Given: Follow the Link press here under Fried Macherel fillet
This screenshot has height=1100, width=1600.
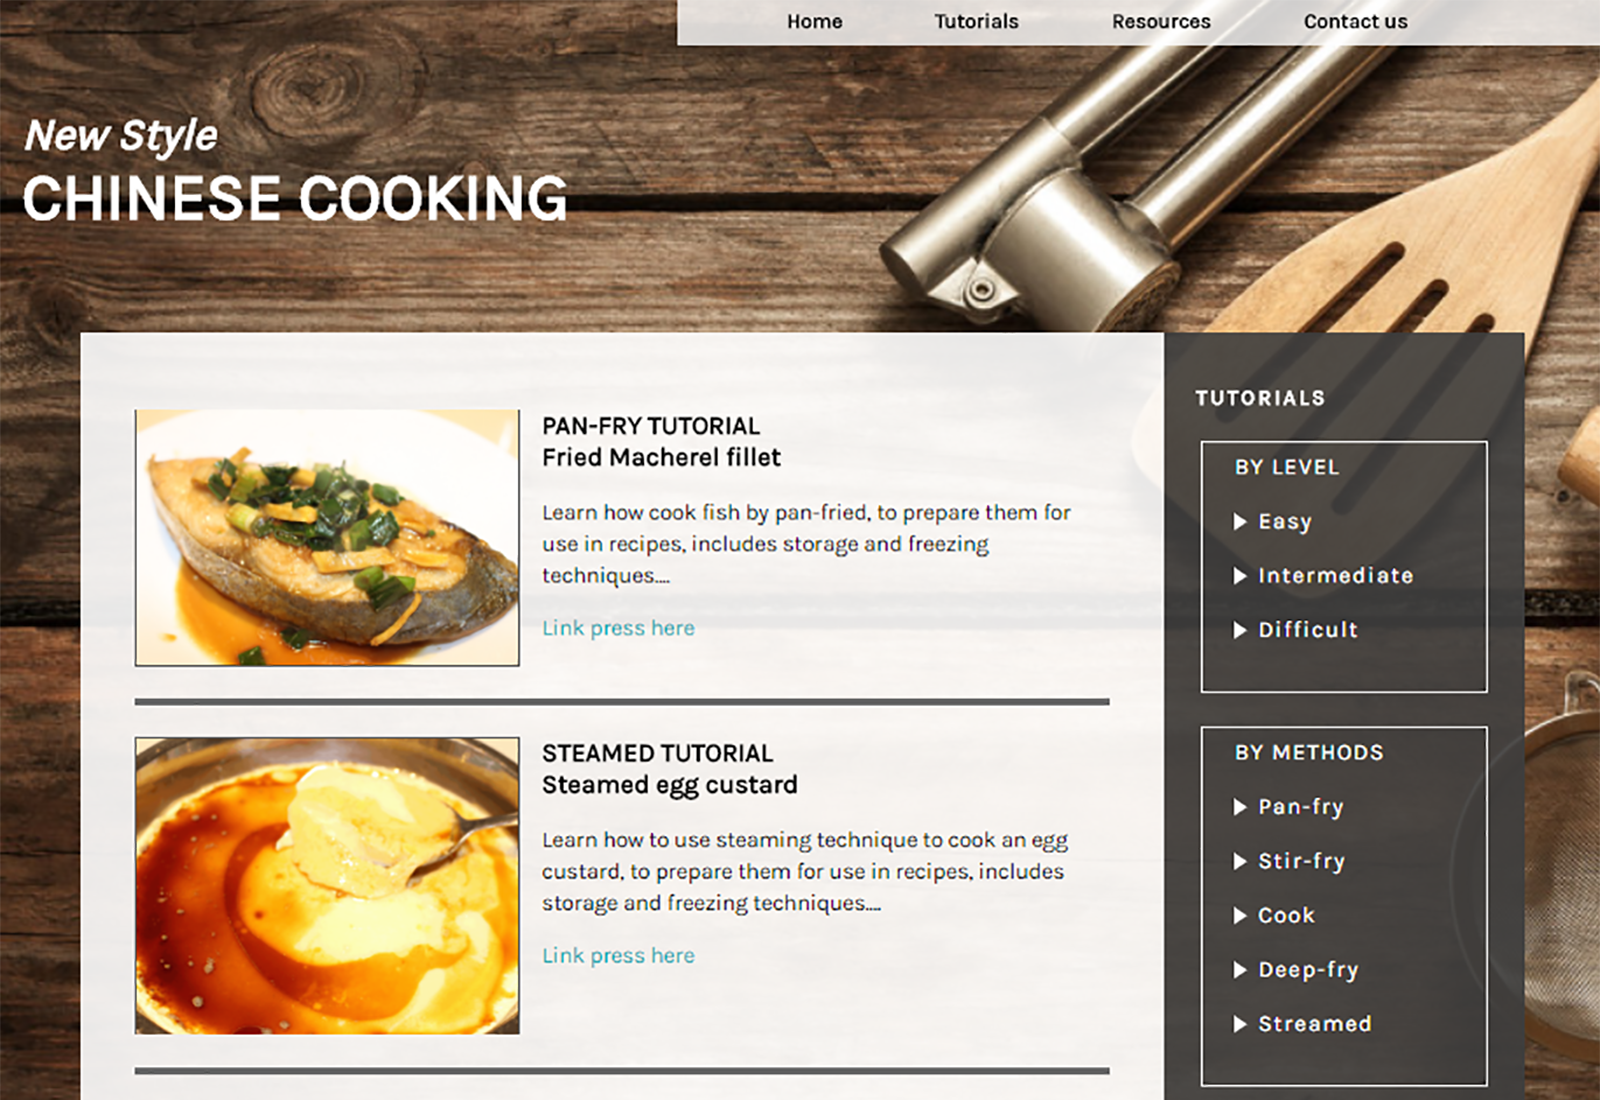Looking at the screenshot, I should [618, 628].
